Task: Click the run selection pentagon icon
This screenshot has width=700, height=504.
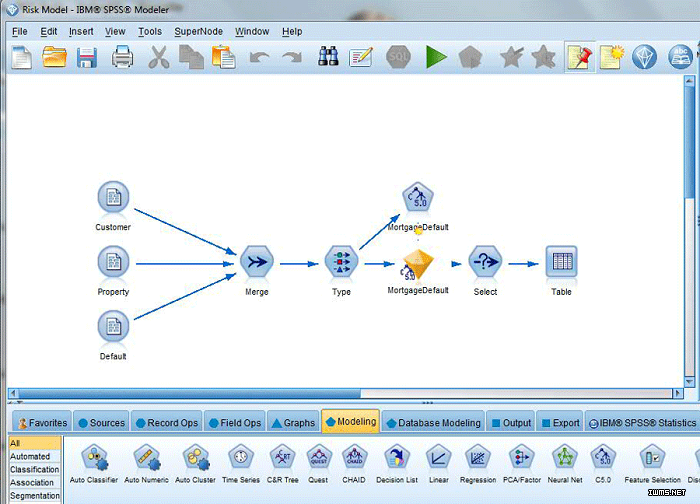Action: 470,57
